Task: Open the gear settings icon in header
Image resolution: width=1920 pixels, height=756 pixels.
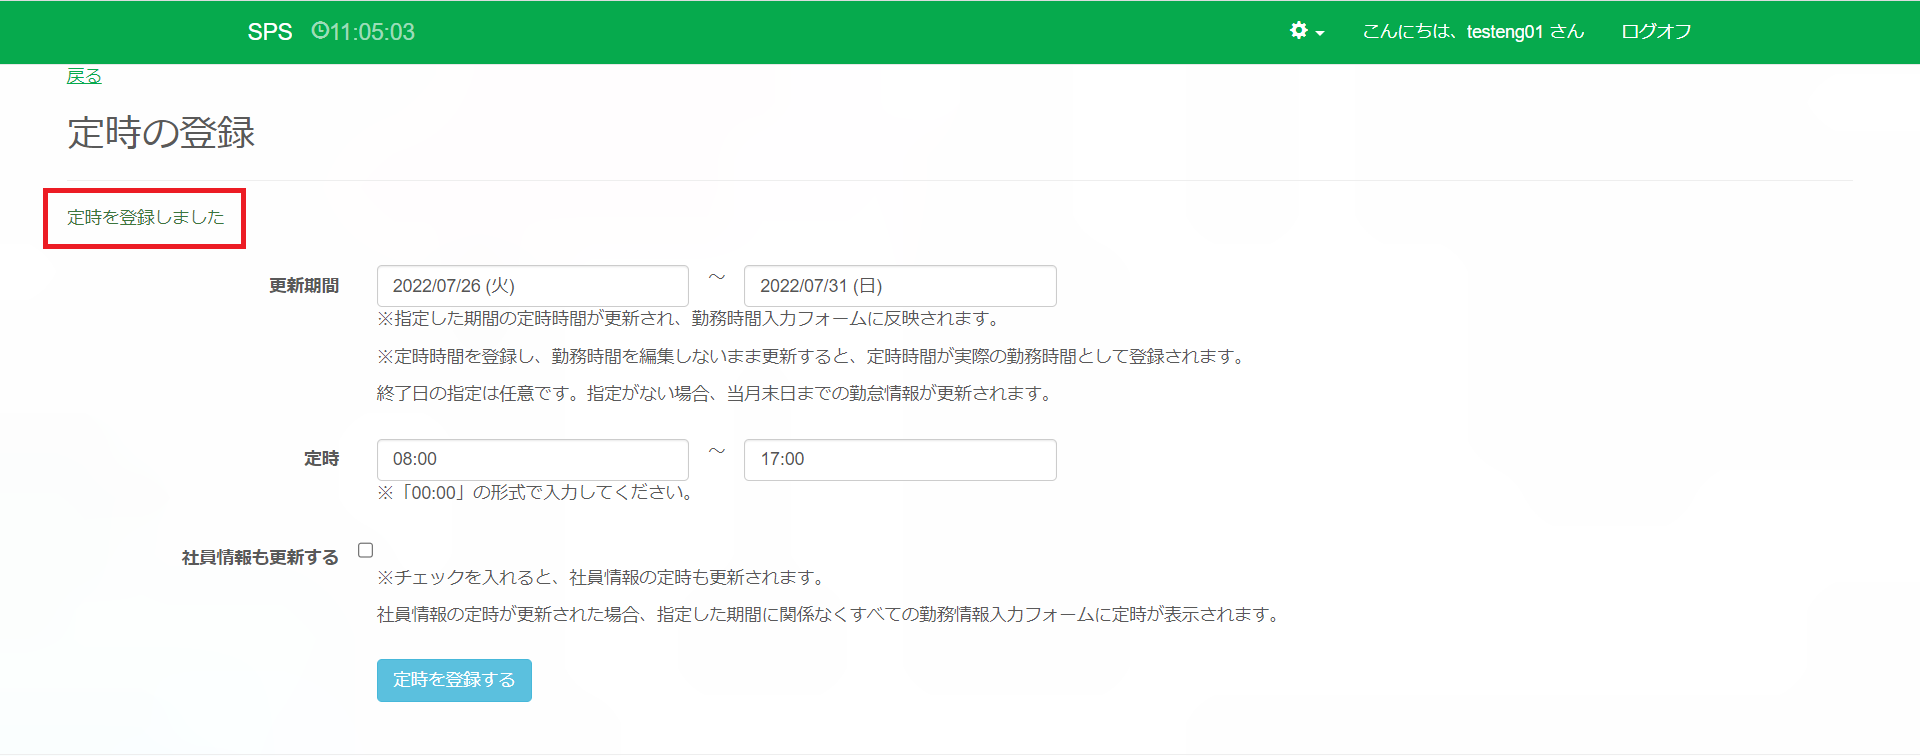Action: coord(1298,31)
